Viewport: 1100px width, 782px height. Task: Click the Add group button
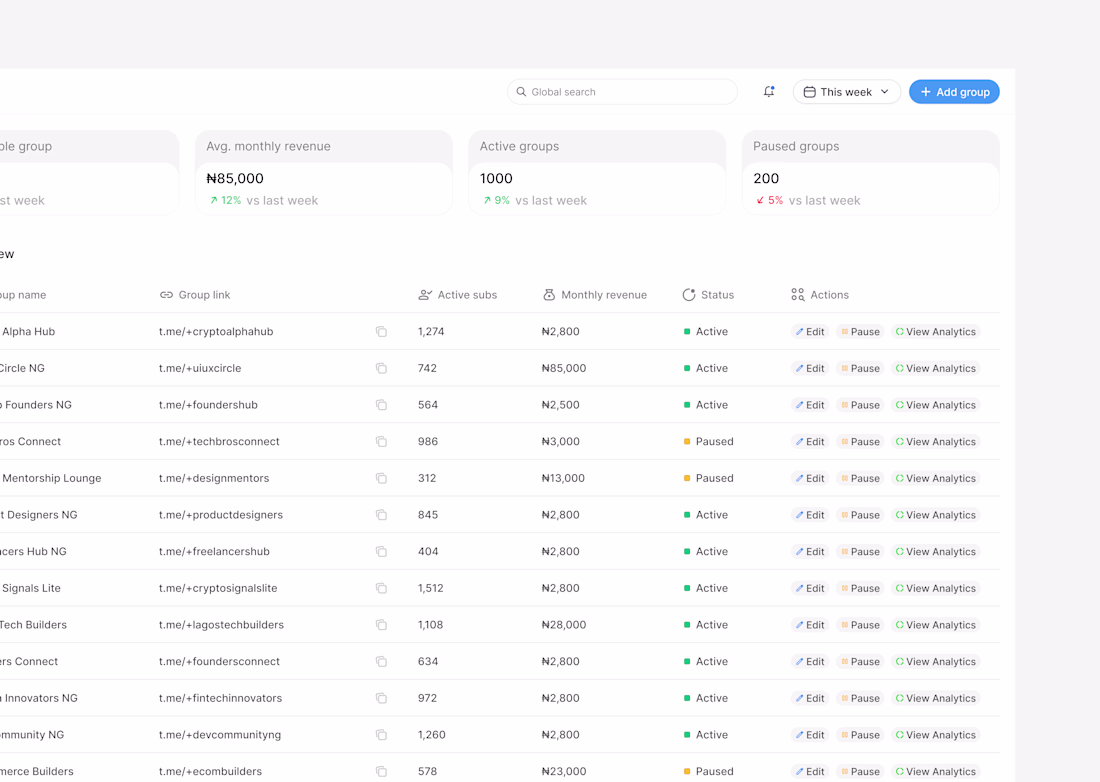(954, 92)
